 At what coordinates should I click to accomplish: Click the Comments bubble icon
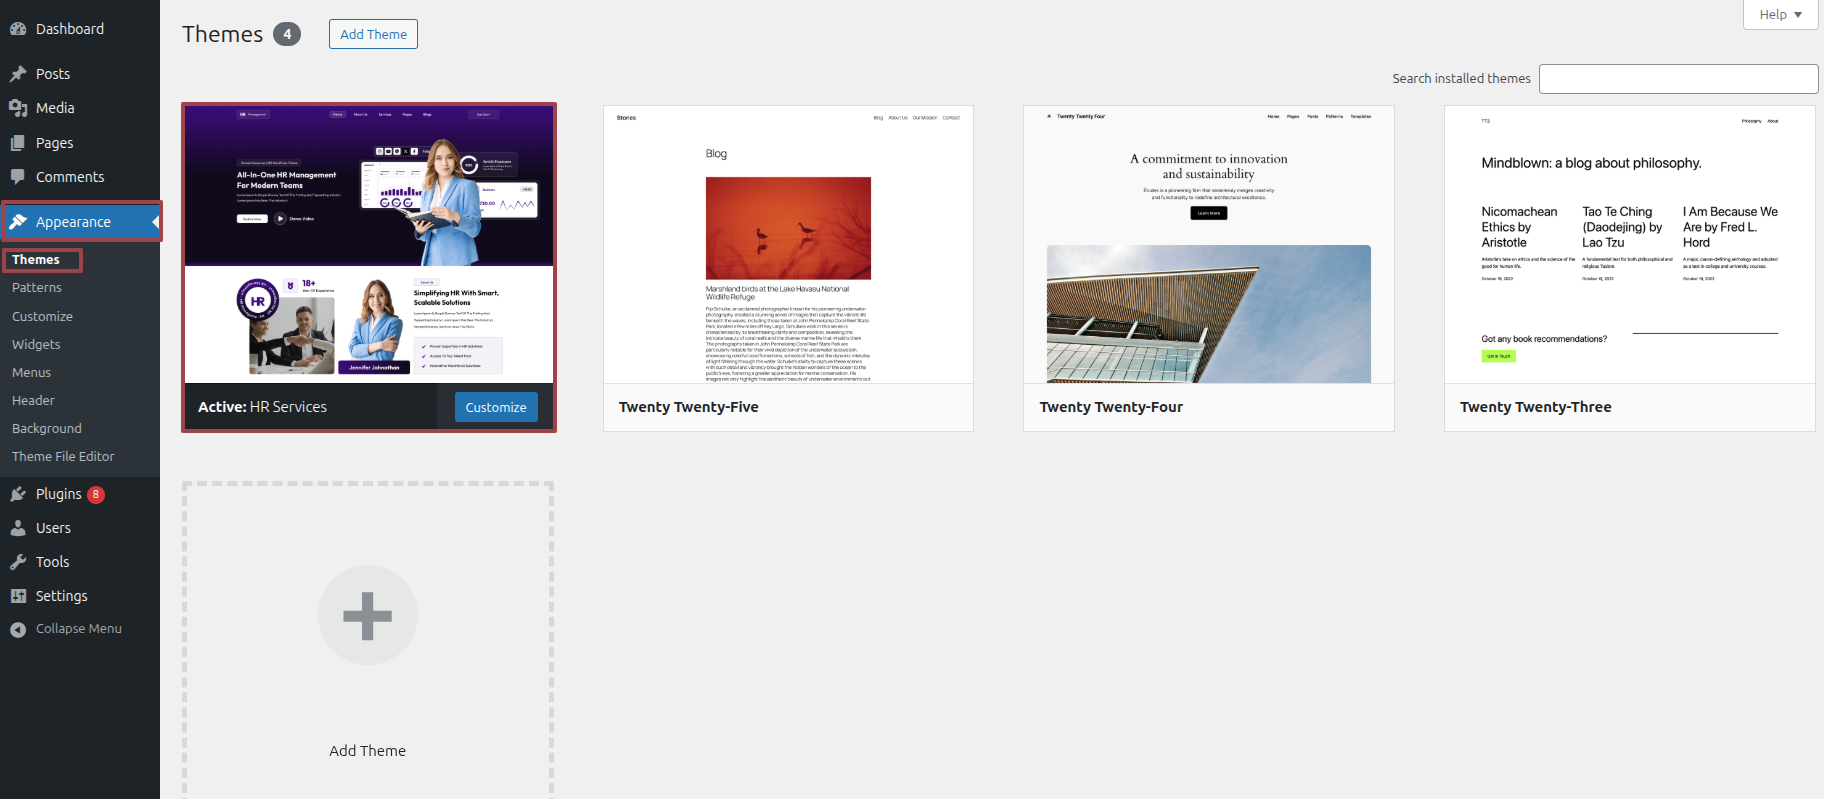[x=18, y=177]
